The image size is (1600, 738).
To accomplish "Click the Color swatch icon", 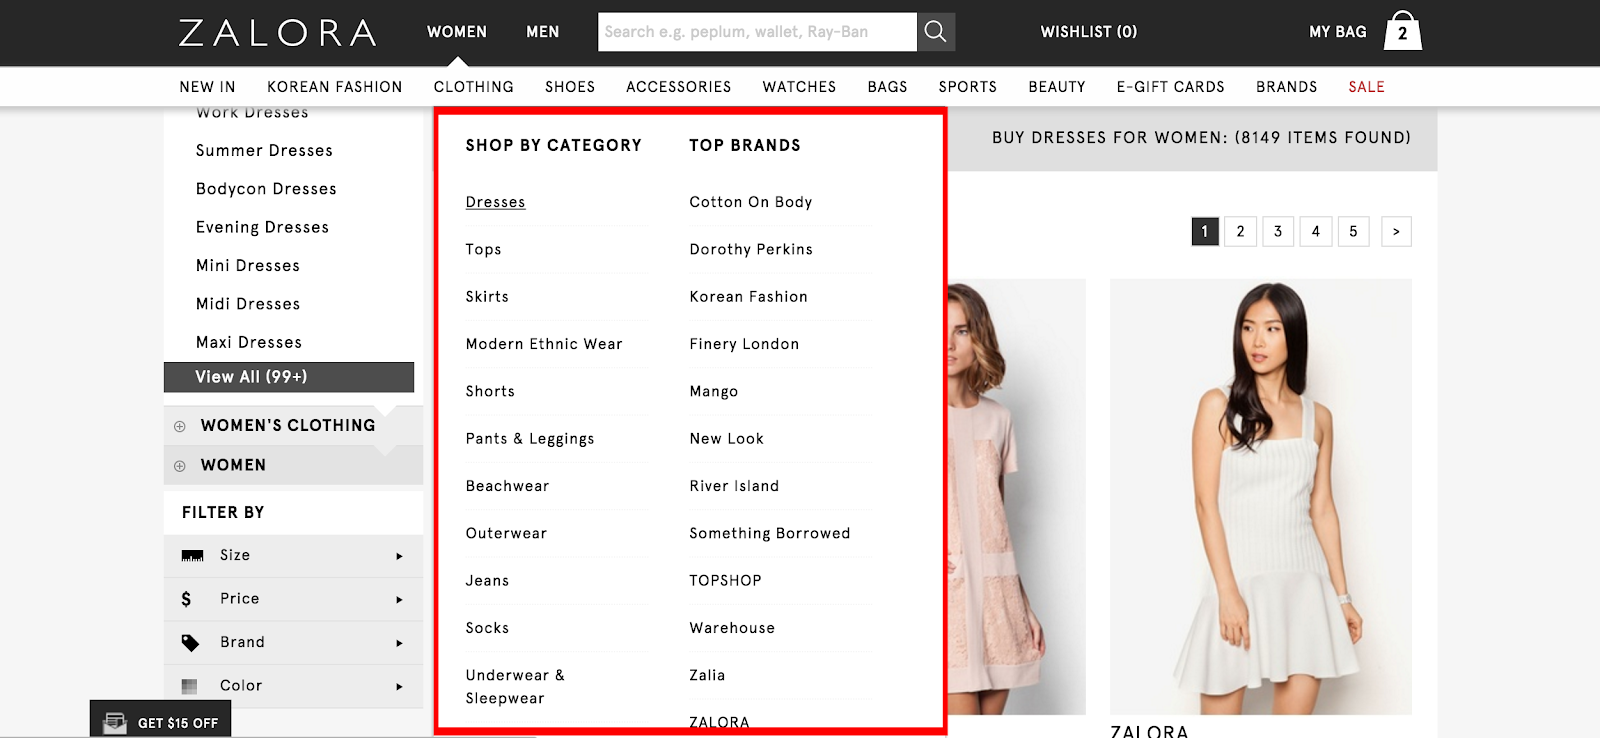I will point(189,686).
